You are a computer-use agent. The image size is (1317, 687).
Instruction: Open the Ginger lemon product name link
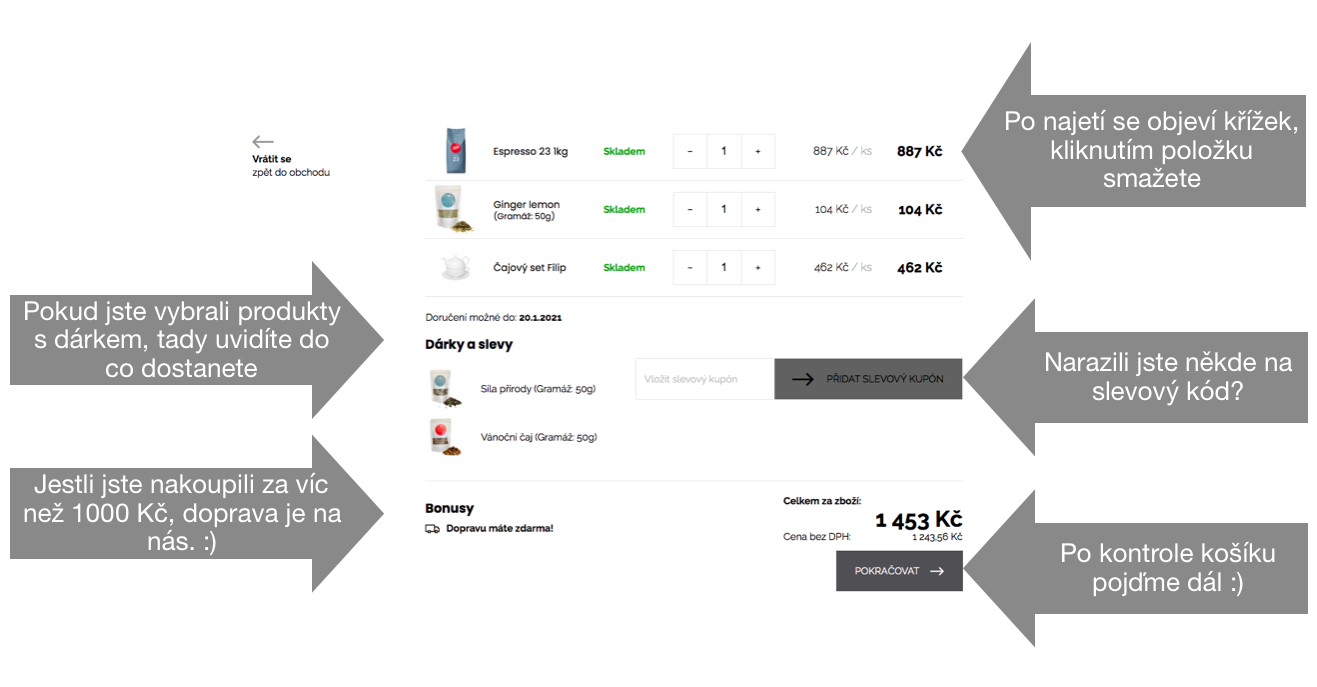coord(526,204)
